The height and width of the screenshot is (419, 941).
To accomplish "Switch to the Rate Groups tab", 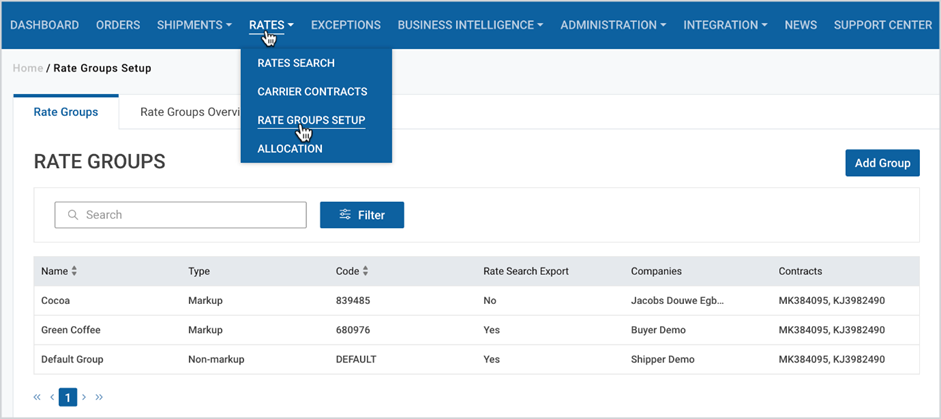I will tap(66, 112).
